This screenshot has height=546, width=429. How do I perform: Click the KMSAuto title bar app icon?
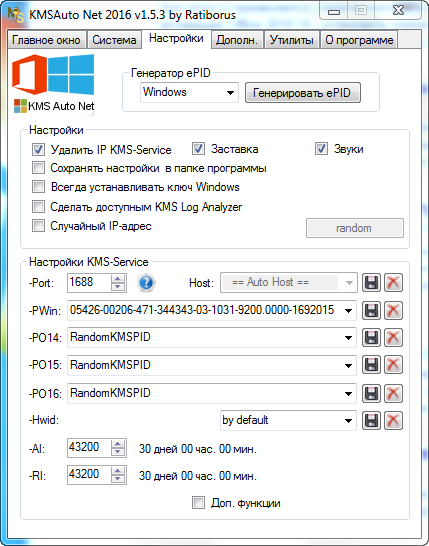pos(15,15)
